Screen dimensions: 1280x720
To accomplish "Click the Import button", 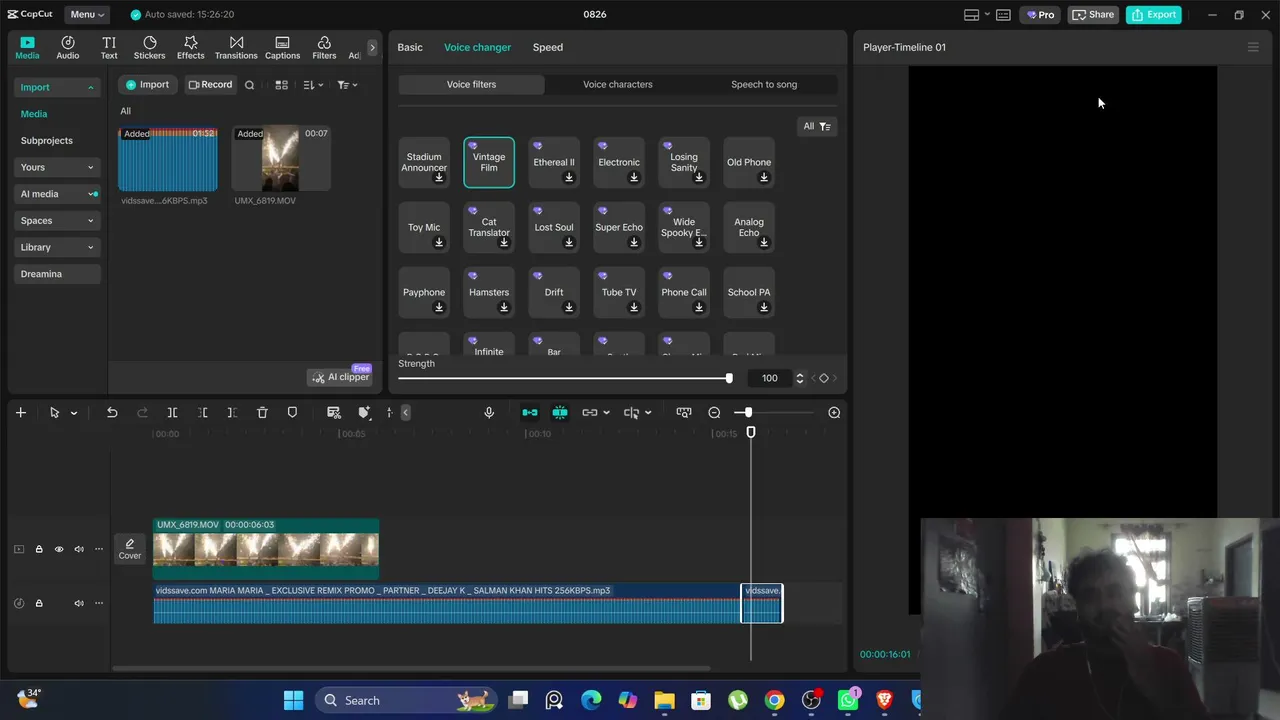I will [148, 85].
